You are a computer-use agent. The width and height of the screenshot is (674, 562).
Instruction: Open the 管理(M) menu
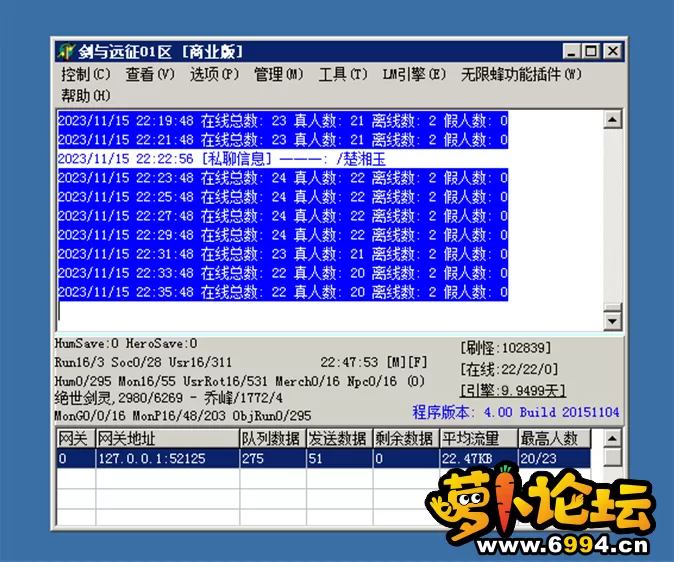coord(279,74)
